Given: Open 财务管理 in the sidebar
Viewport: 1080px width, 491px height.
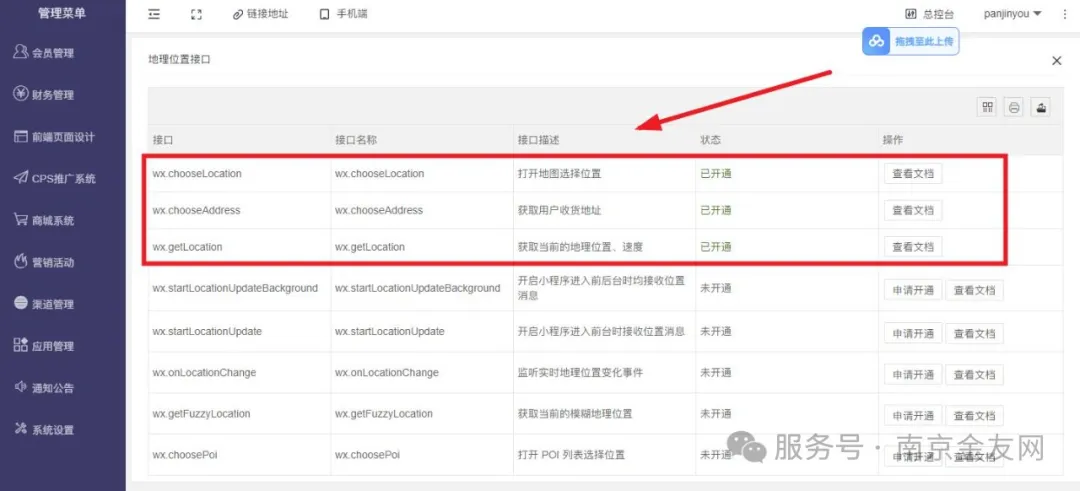Looking at the screenshot, I should [44, 94].
